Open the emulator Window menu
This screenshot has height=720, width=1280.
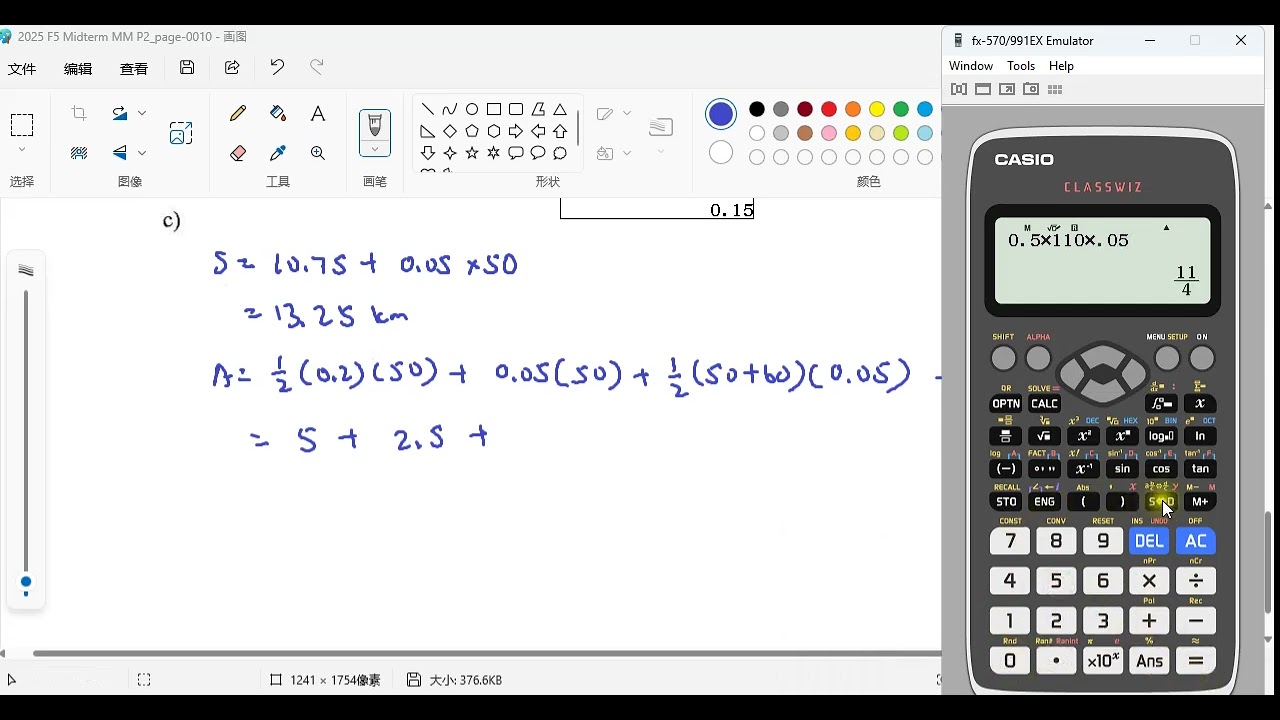(971, 66)
